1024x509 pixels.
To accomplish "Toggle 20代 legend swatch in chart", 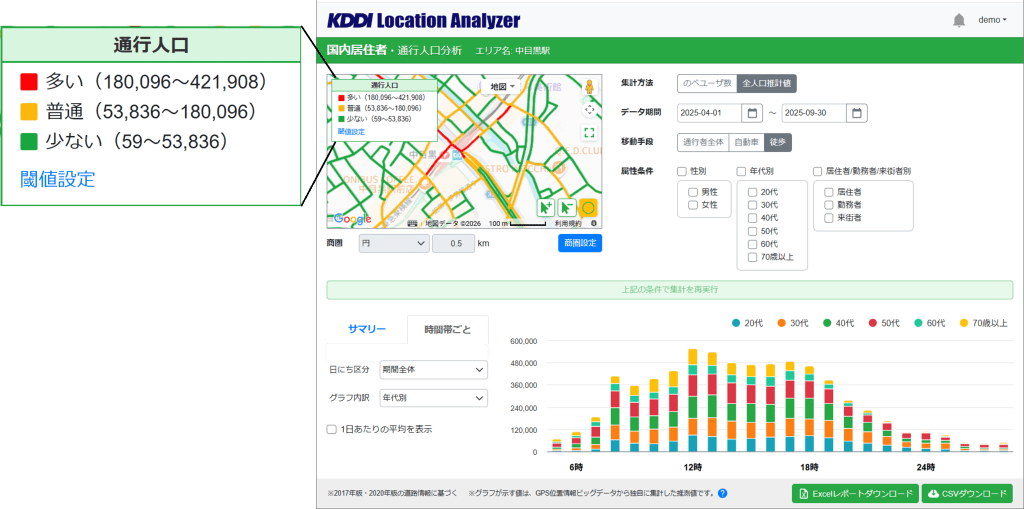I will click(x=736, y=323).
